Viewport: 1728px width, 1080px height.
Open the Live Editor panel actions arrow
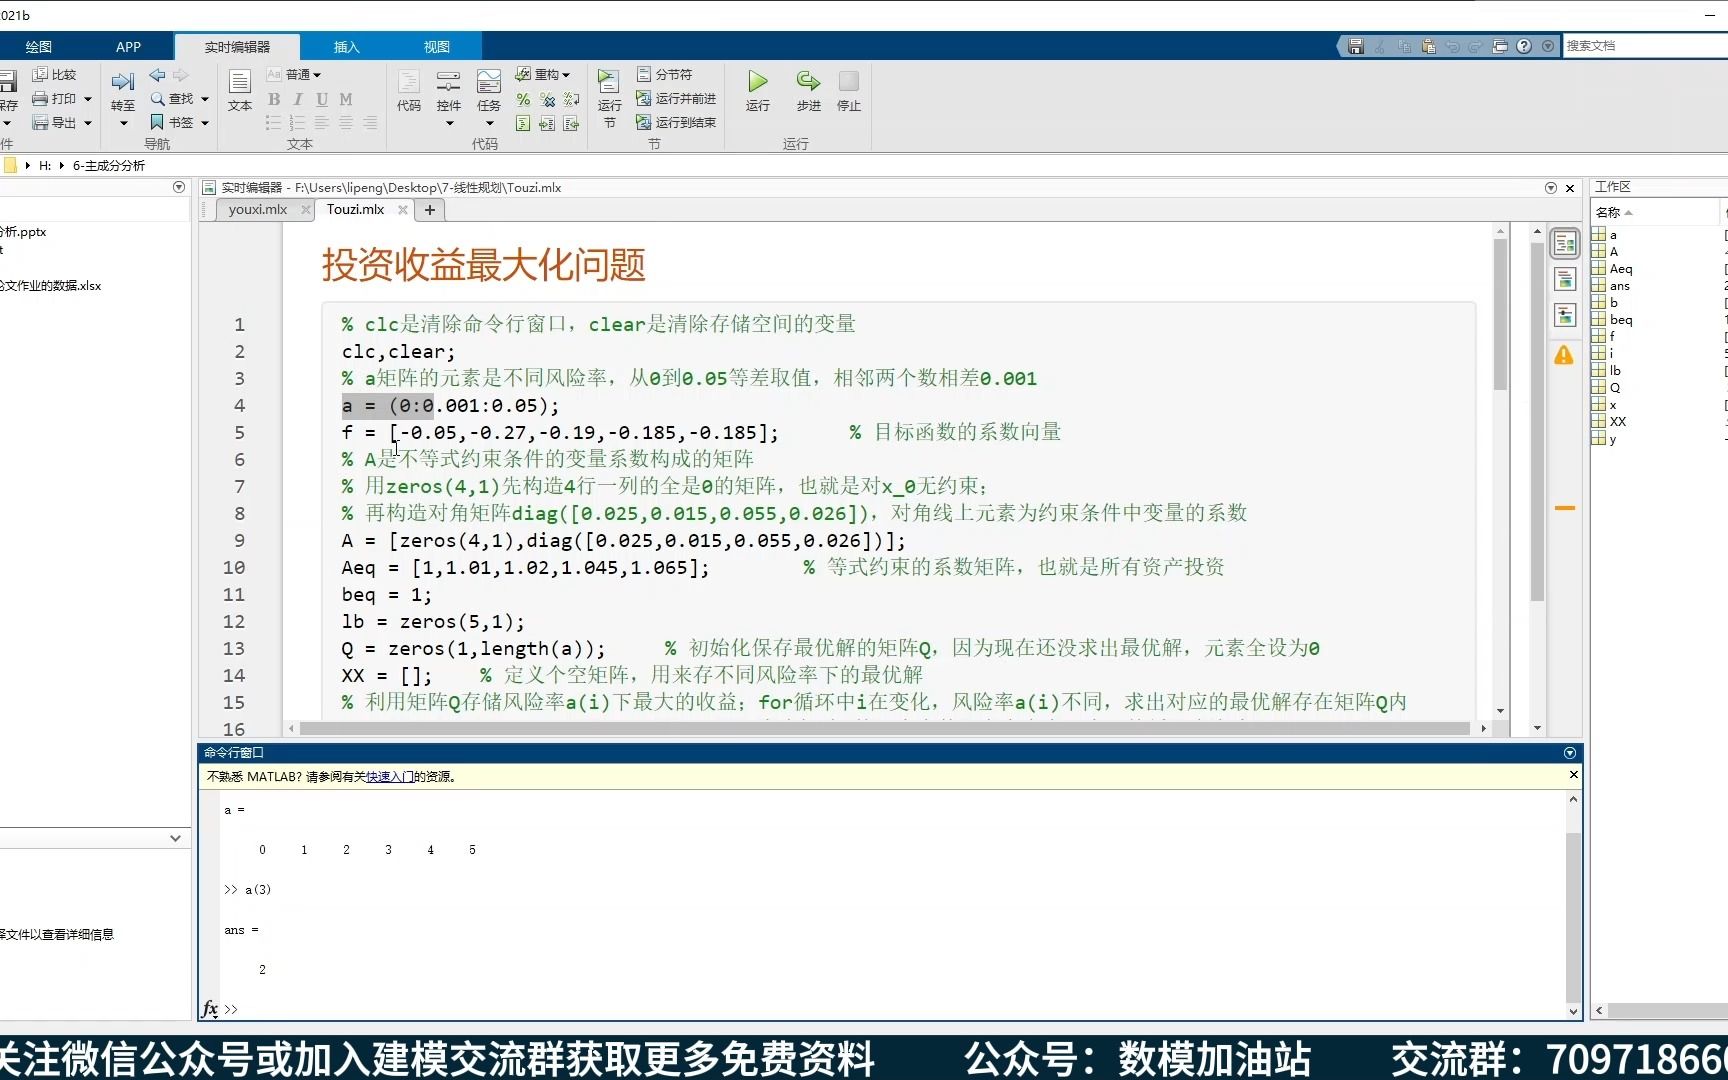(1551, 188)
